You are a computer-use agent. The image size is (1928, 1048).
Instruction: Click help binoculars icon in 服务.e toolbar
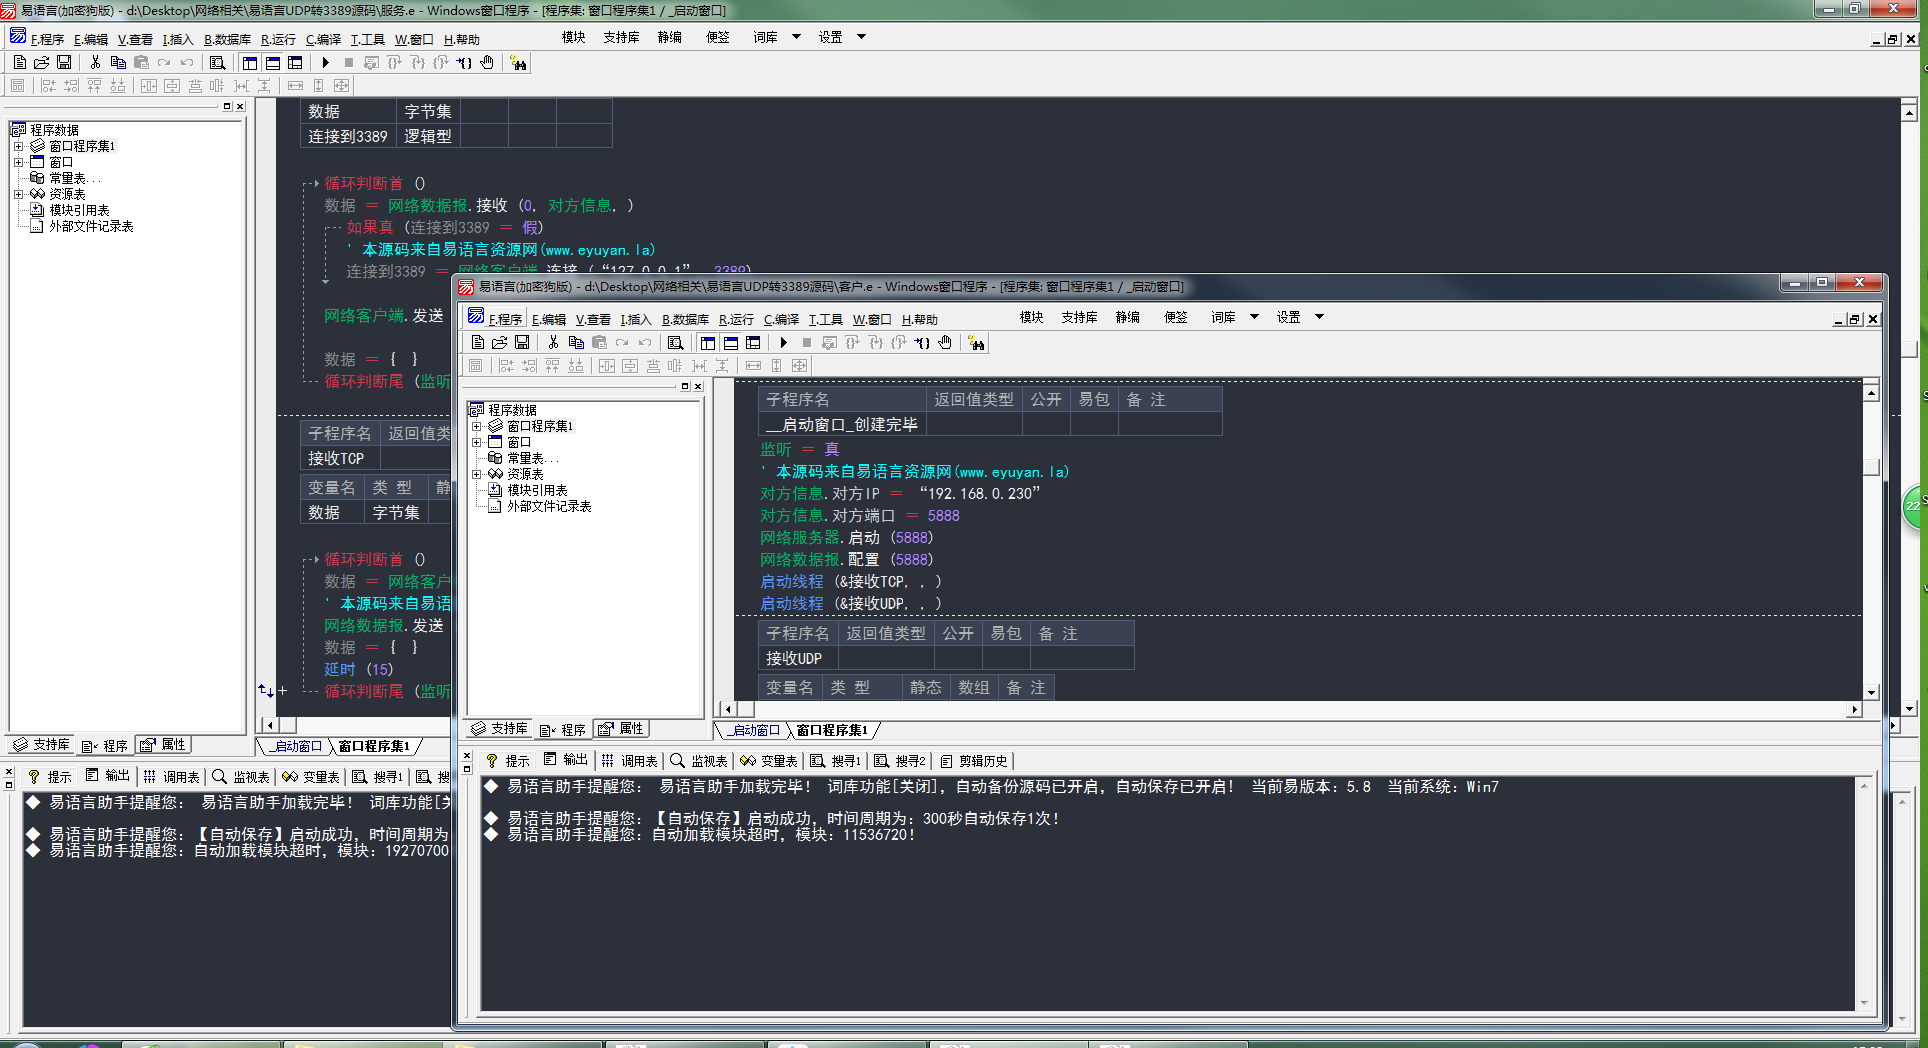coord(518,63)
